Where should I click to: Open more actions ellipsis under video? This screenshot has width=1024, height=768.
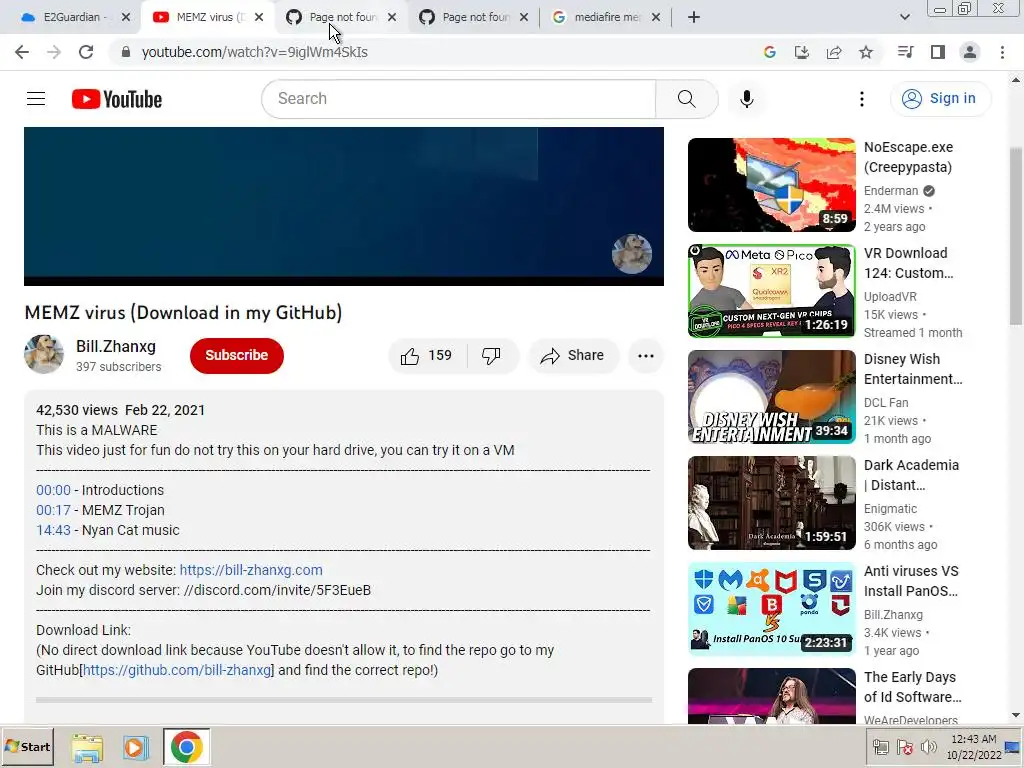click(646, 356)
